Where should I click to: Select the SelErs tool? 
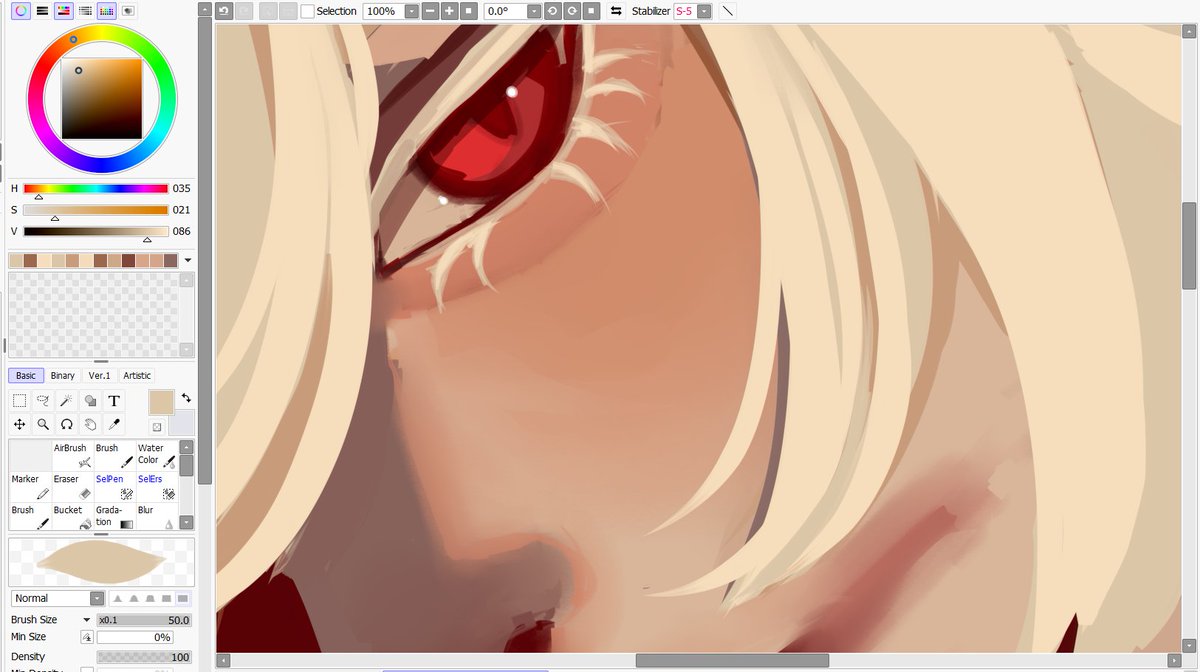coord(156,486)
